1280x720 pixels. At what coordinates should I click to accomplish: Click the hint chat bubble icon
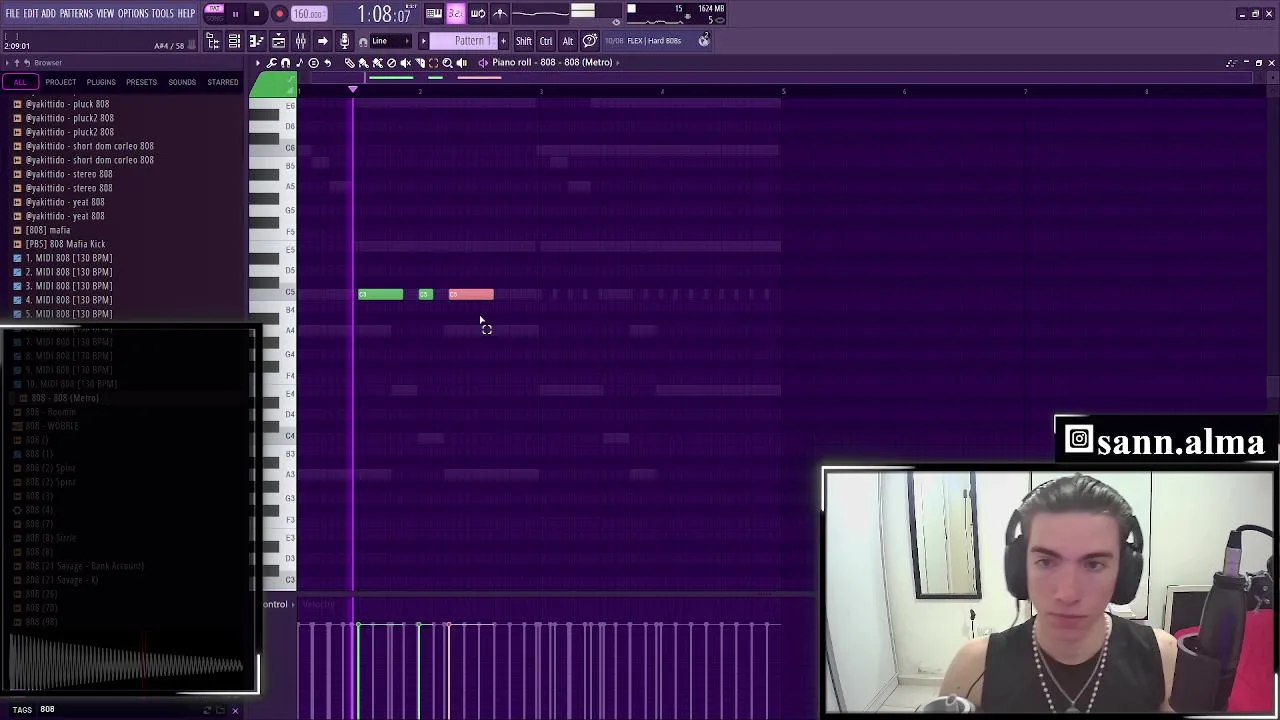pyautogui.click(x=590, y=41)
